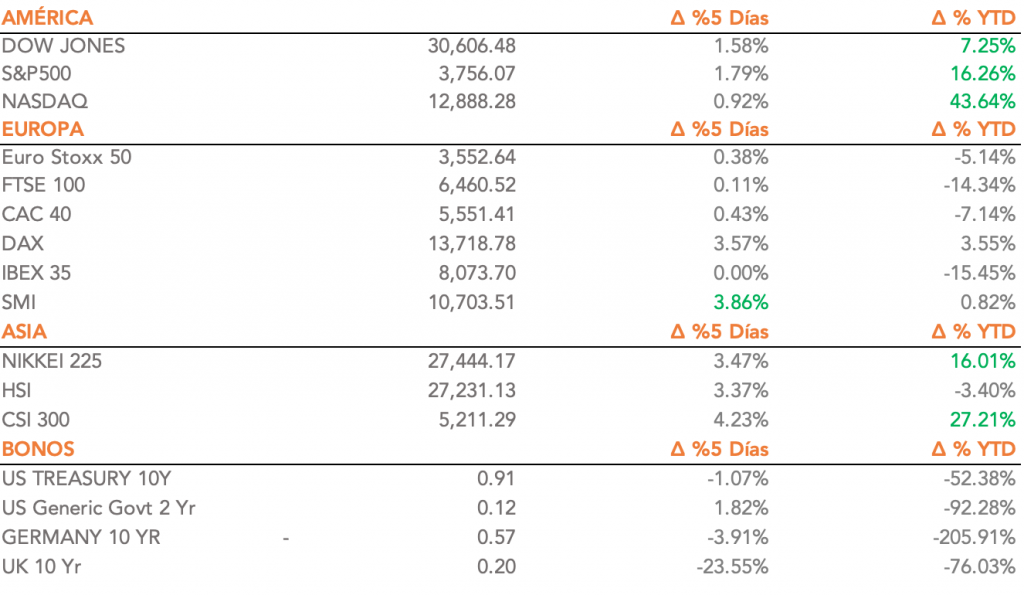Click the Euro Stoxx 50 row label
This screenshot has width=1024, height=595.
[67, 157]
